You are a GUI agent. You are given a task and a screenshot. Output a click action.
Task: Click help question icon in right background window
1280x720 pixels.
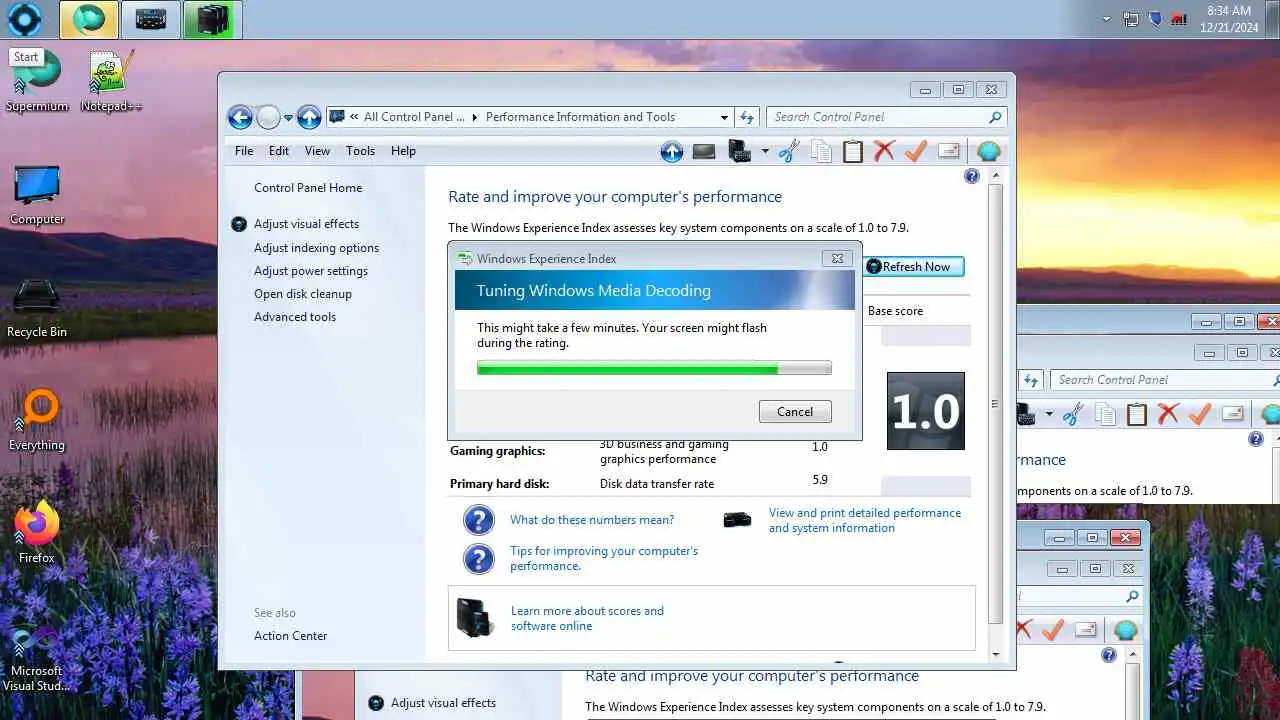(x=1256, y=439)
